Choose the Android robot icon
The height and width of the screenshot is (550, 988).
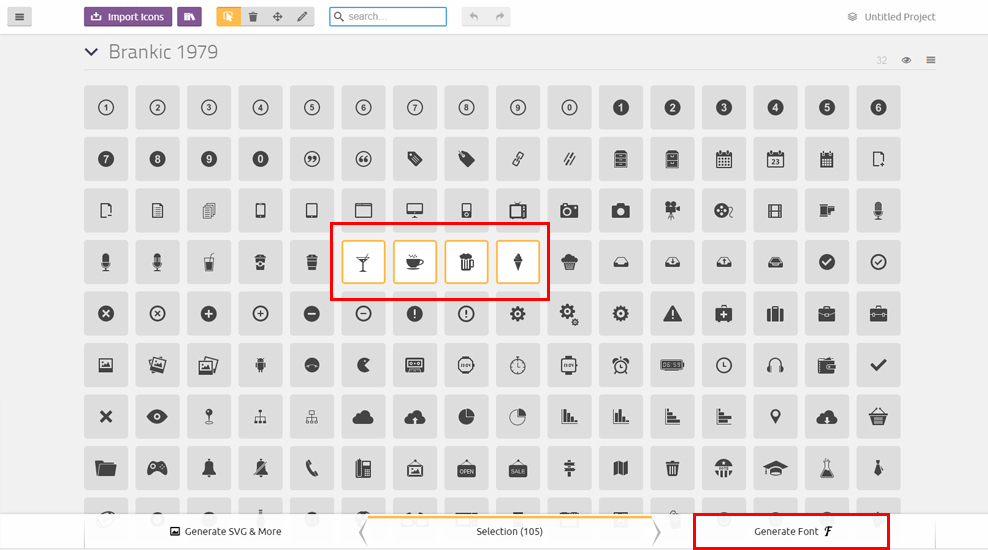(260, 365)
